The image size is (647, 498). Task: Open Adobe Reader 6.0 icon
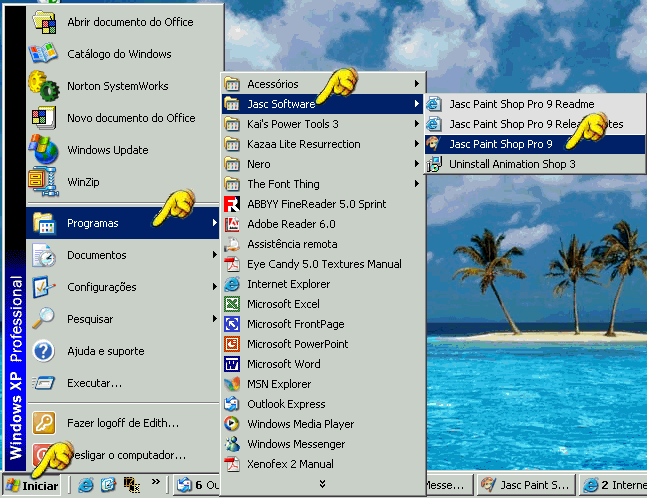click(232, 224)
